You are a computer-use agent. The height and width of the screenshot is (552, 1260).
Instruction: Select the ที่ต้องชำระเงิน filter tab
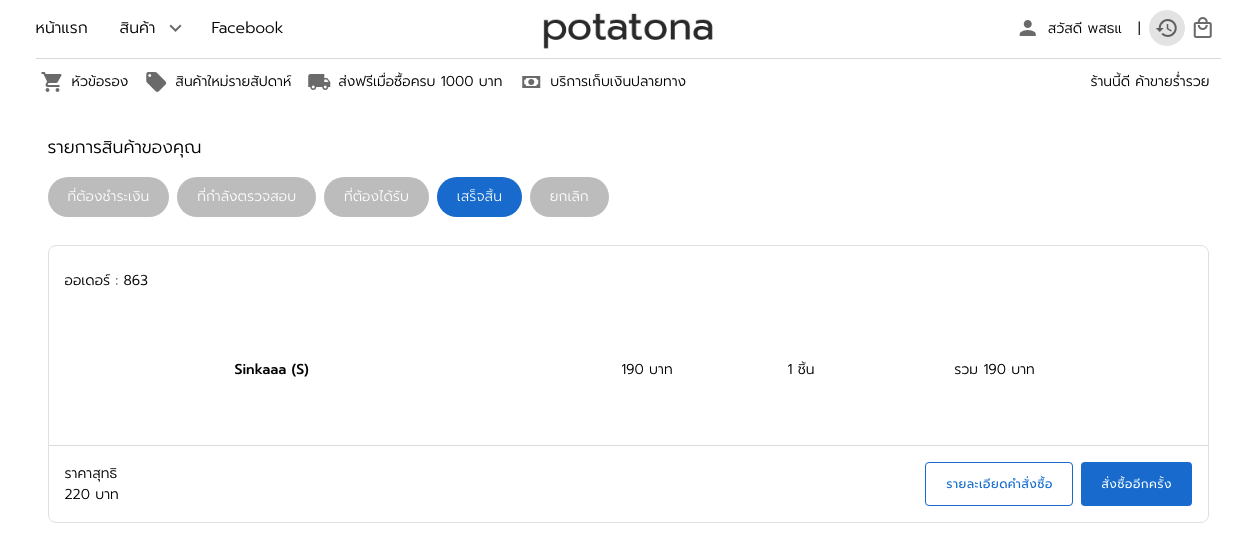pos(108,197)
